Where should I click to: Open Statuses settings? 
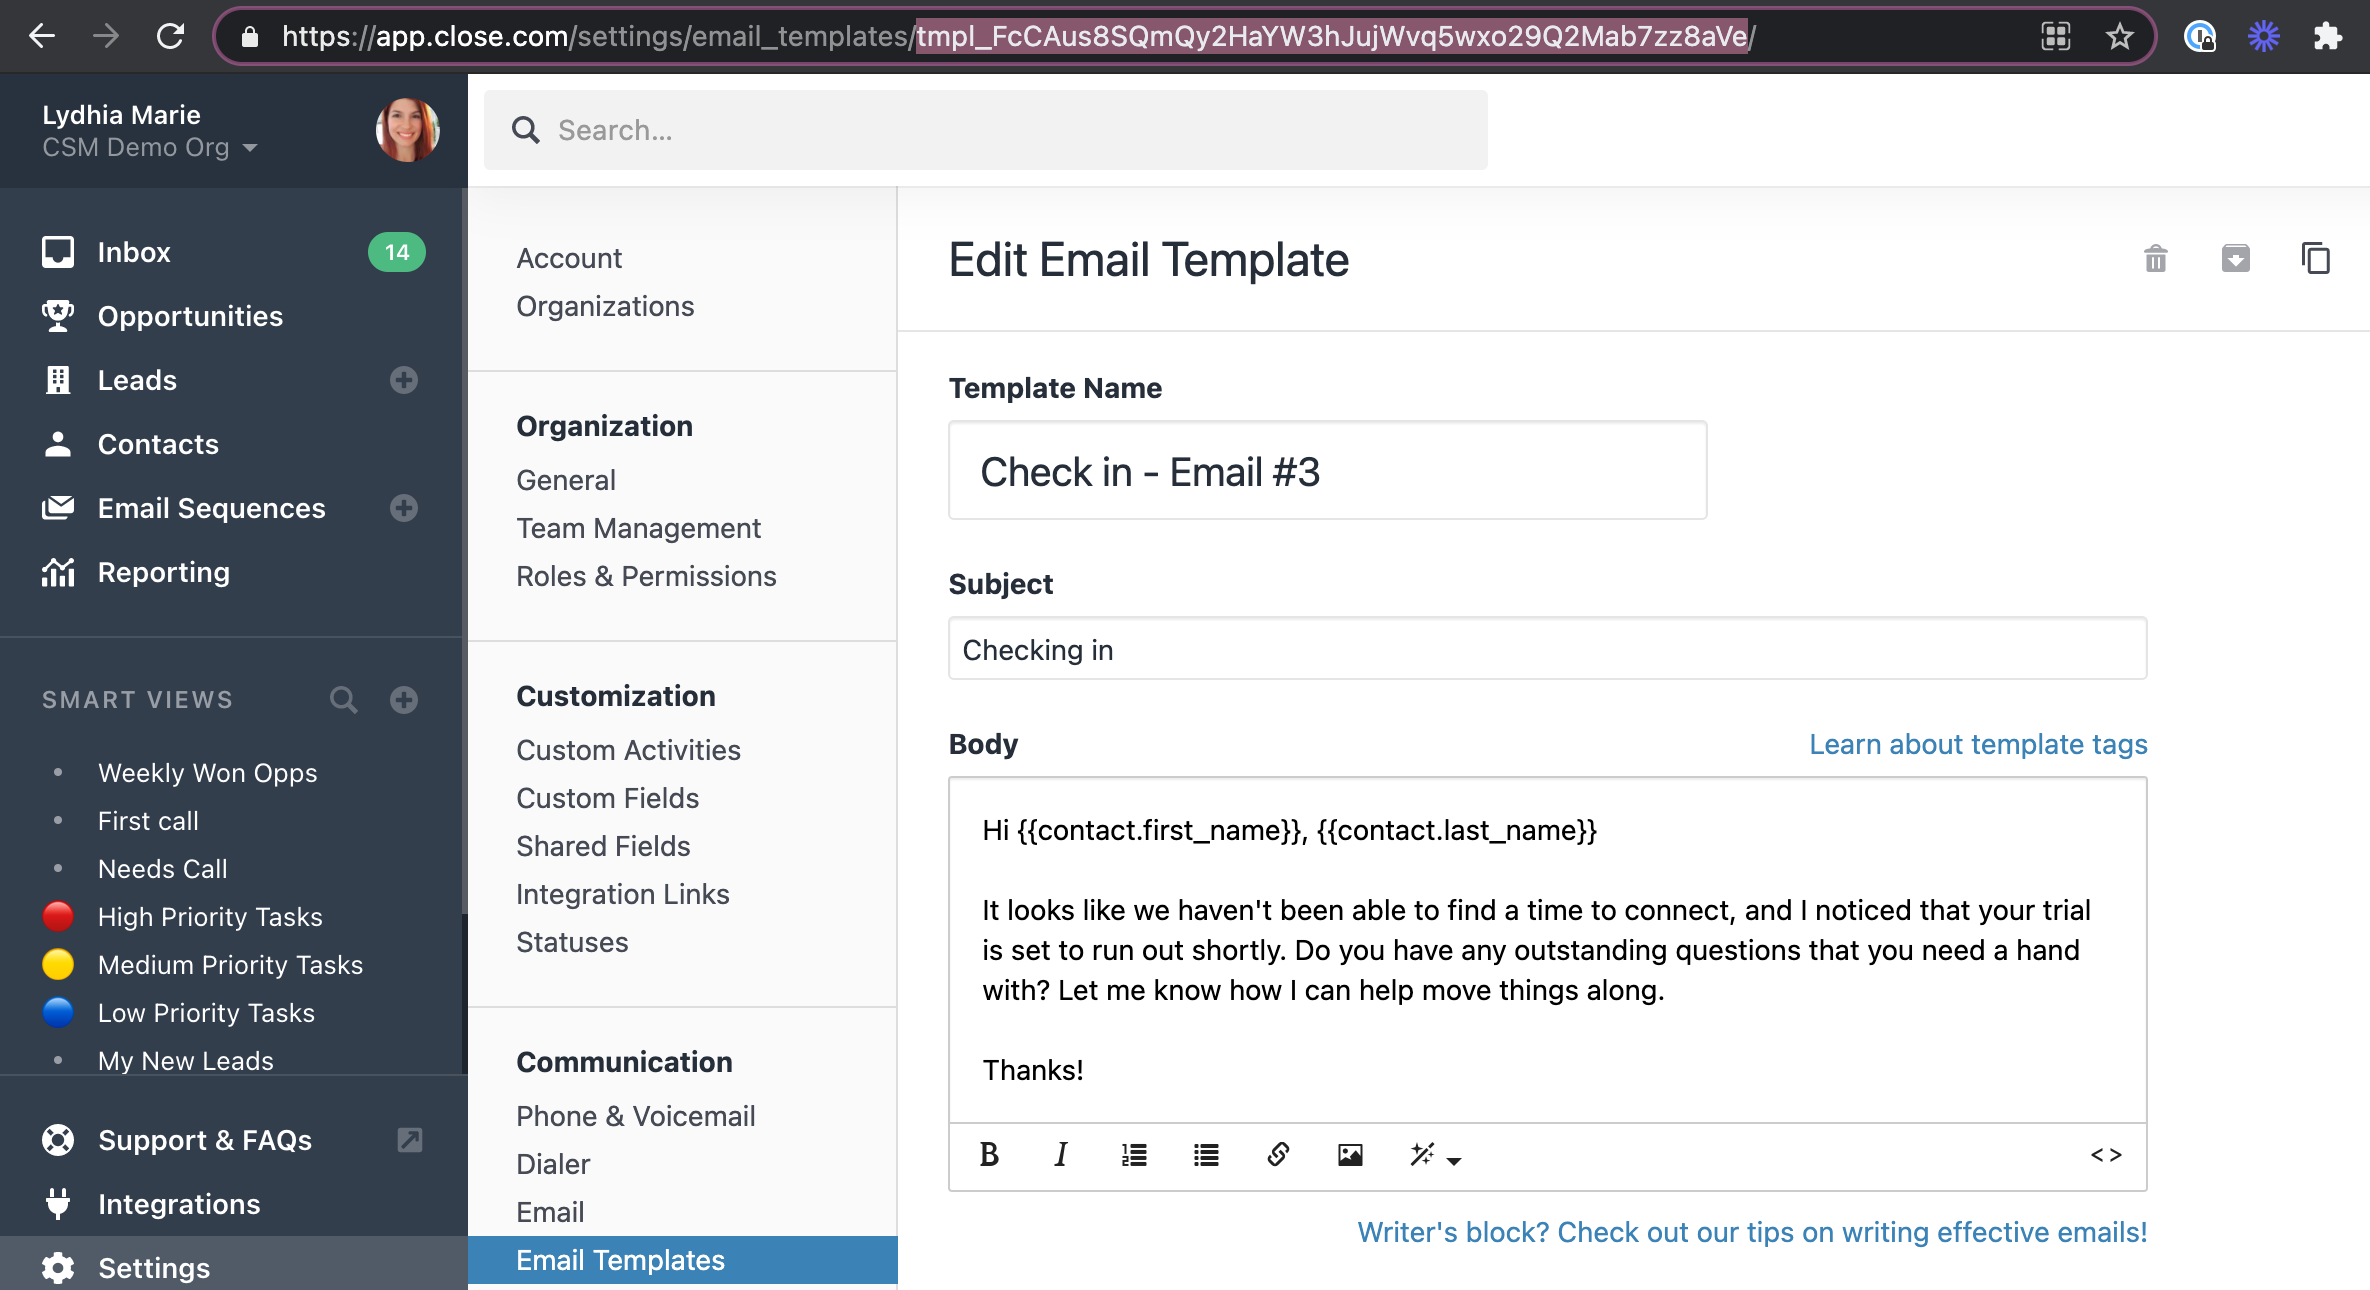point(572,942)
